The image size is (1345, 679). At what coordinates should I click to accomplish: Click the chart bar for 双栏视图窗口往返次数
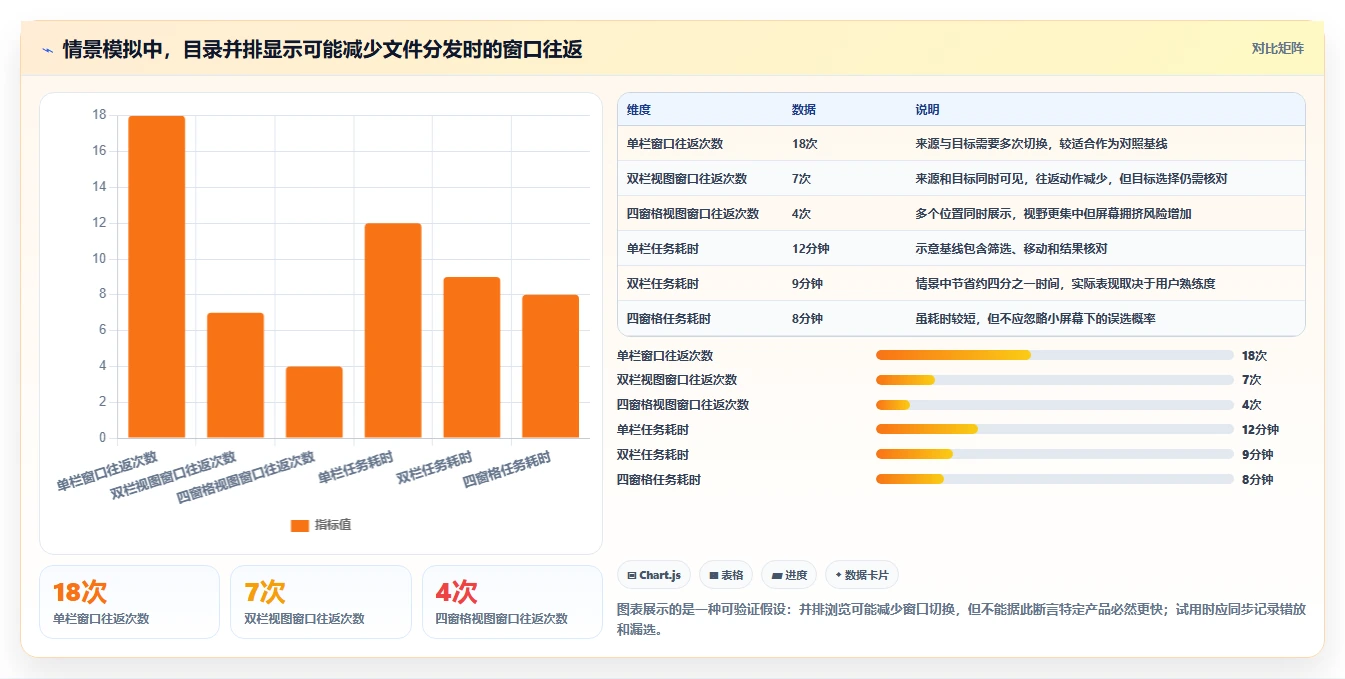coord(235,375)
